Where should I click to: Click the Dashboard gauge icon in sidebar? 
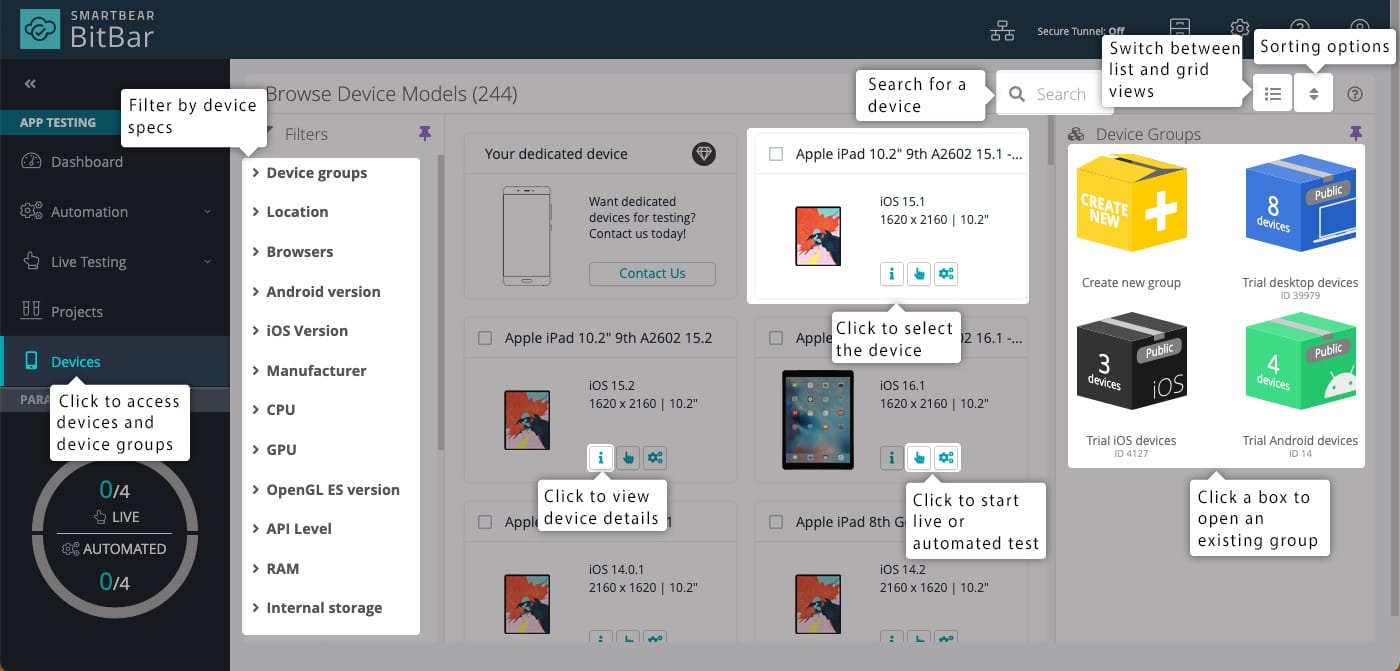[x=31, y=162]
